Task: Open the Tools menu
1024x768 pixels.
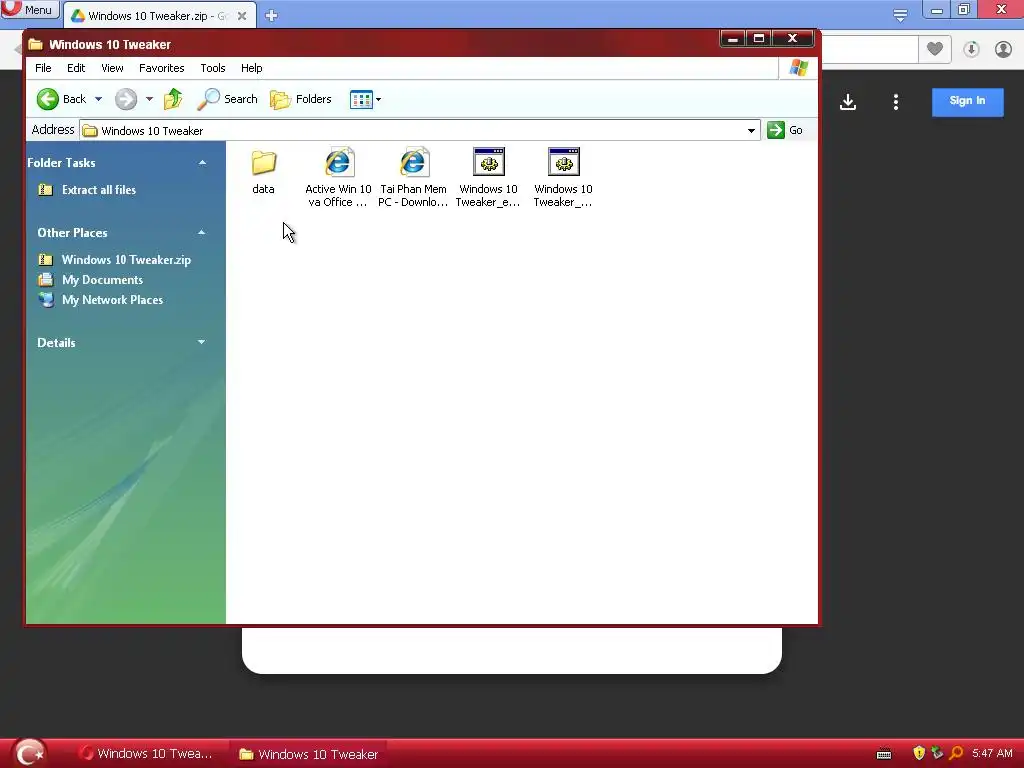Action: (x=212, y=68)
